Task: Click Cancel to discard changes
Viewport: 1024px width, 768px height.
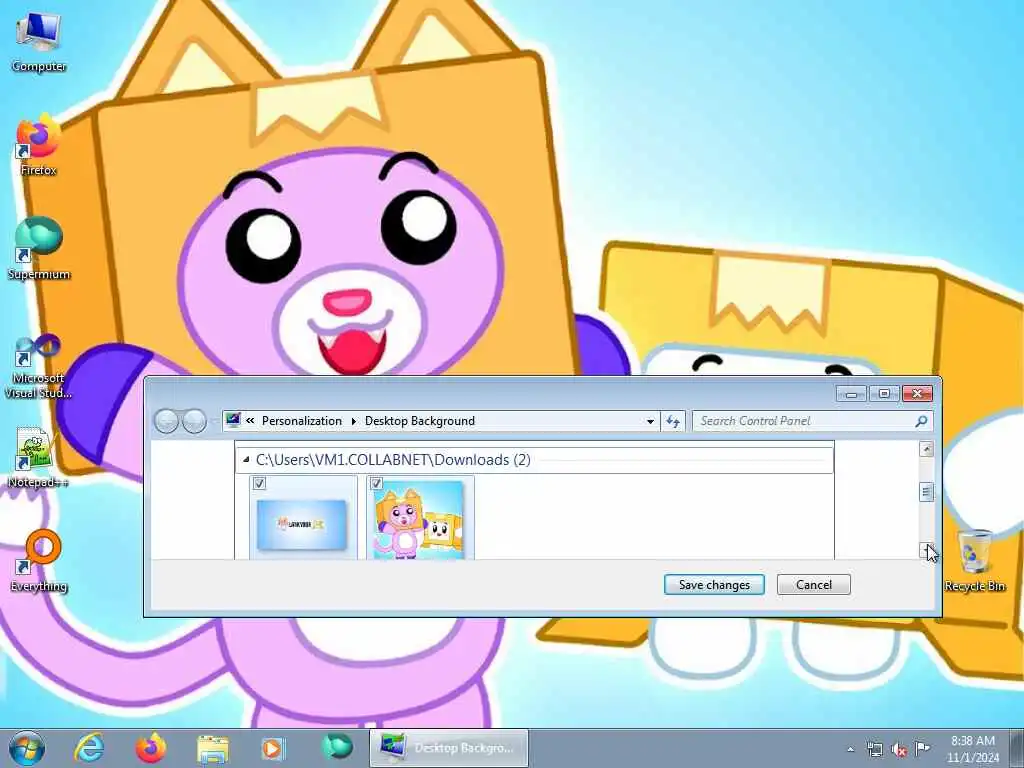Action: (814, 584)
